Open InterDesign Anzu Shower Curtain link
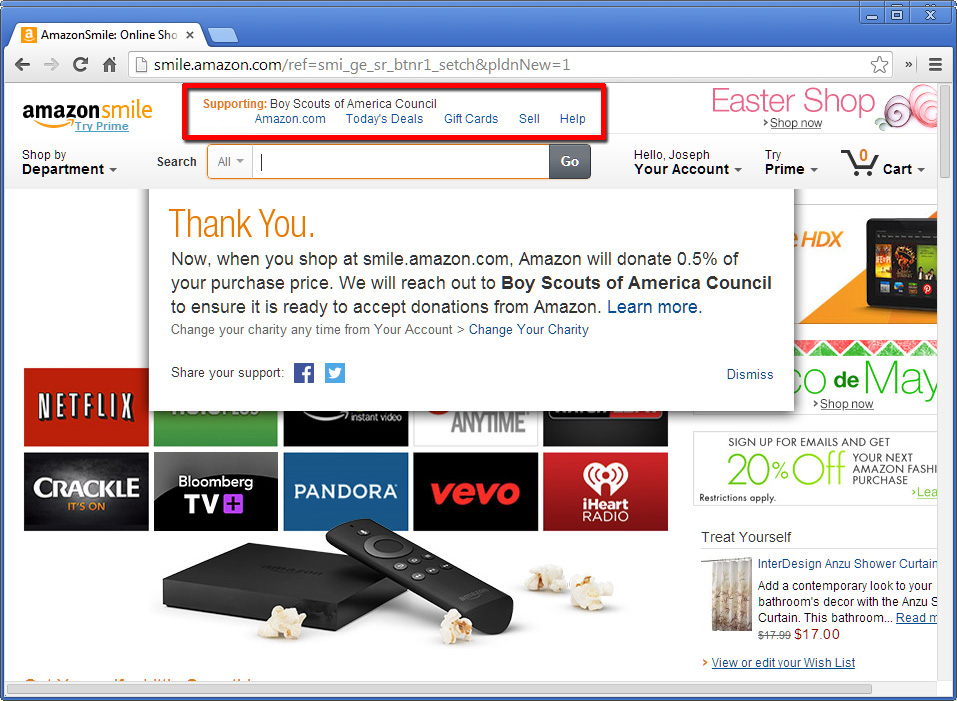 [847, 564]
